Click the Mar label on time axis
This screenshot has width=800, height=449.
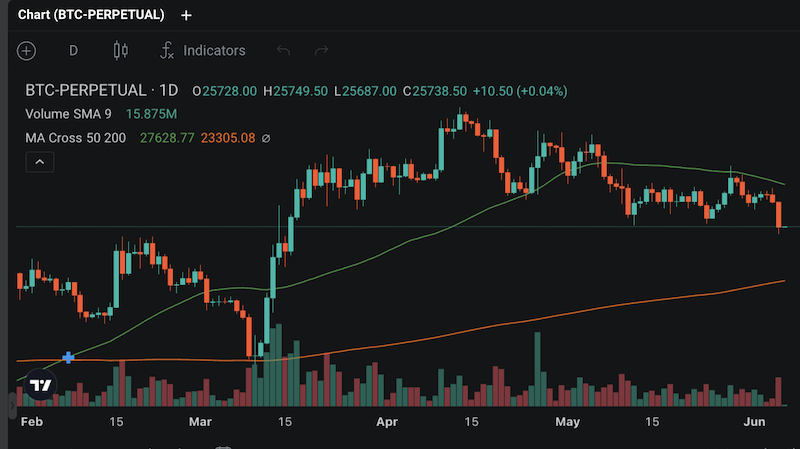click(x=200, y=422)
